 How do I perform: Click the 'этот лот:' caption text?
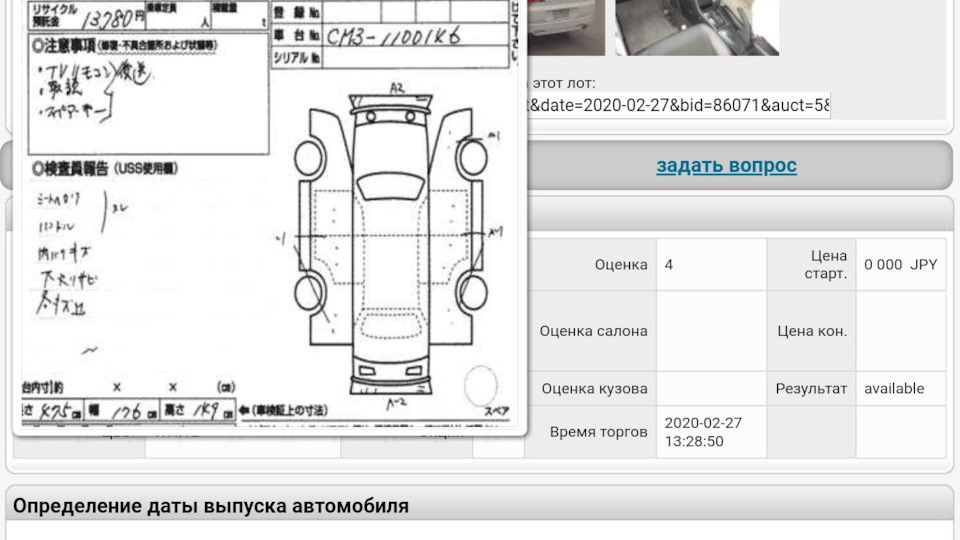pos(563,83)
